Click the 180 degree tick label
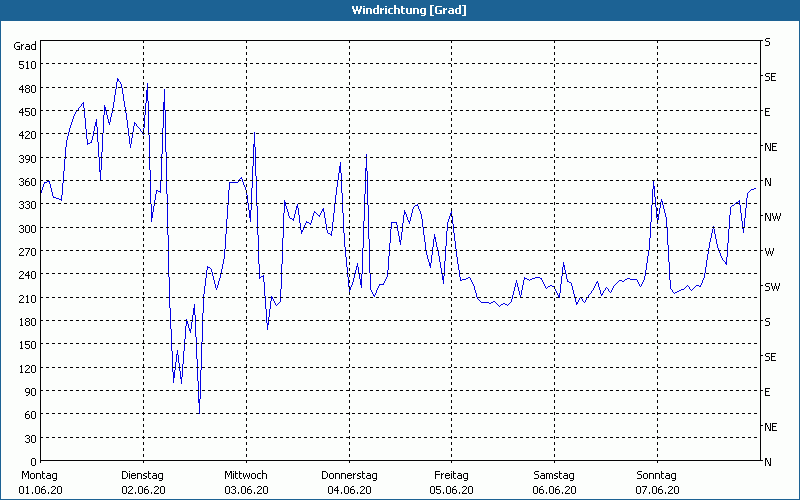The image size is (800, 500). [26, 322]
